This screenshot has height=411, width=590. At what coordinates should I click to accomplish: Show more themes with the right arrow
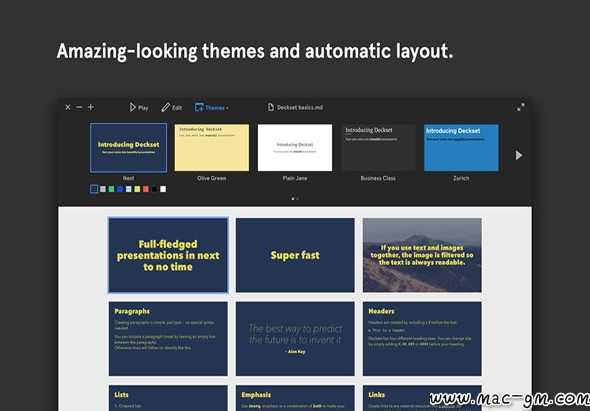519,155
